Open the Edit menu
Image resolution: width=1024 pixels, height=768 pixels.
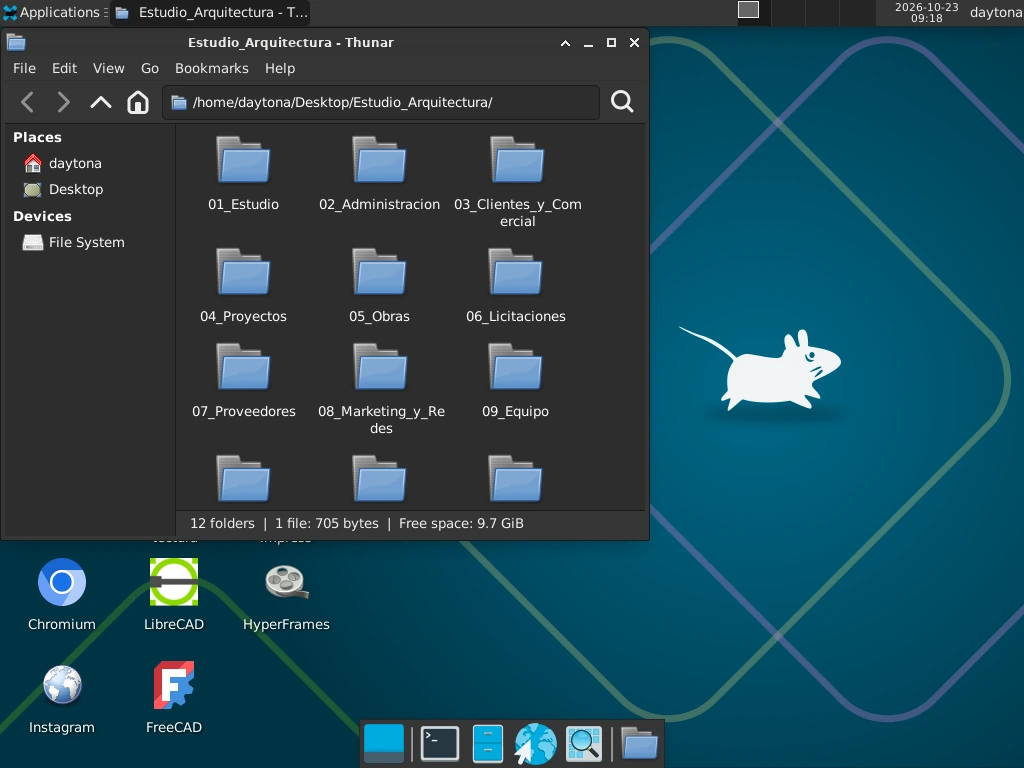click(x=65, y=69)
